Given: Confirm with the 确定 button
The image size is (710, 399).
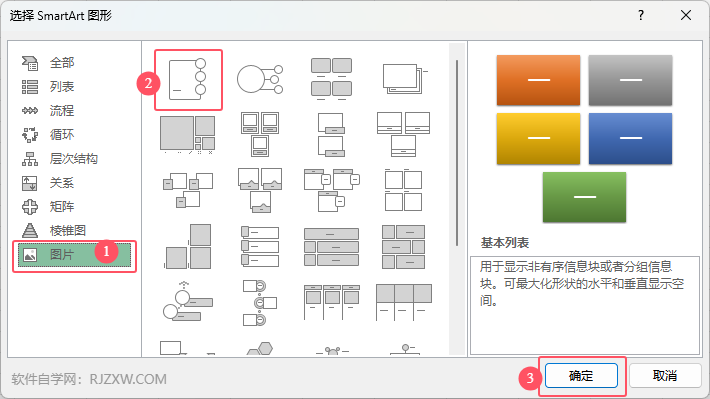Looking at the screenshot, I should click(581, 375).
